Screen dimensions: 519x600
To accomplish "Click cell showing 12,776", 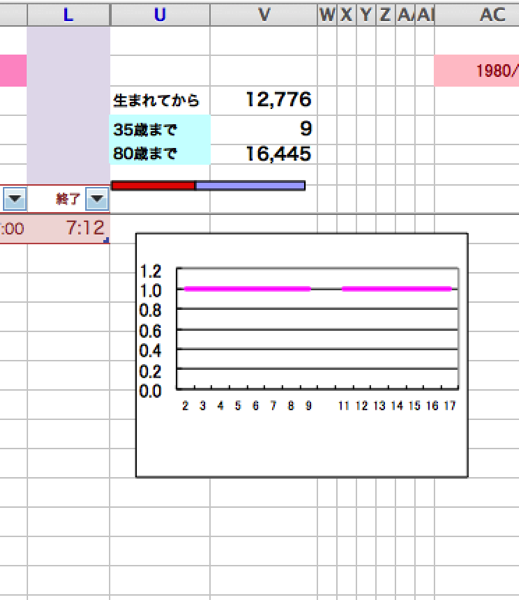I will pyautogui.click(x=264, y=100).
